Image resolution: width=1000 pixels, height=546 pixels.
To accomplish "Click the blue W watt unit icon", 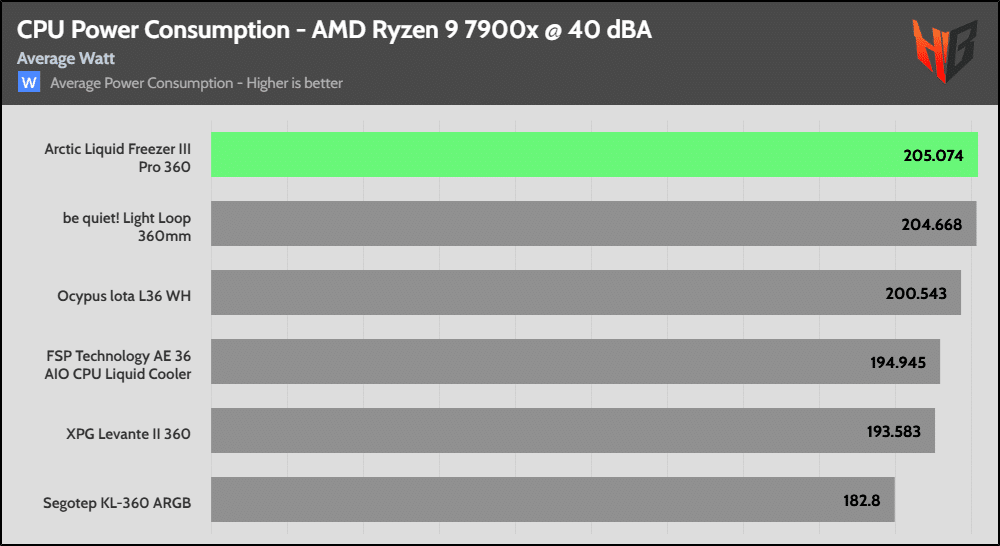I will 29,83.
